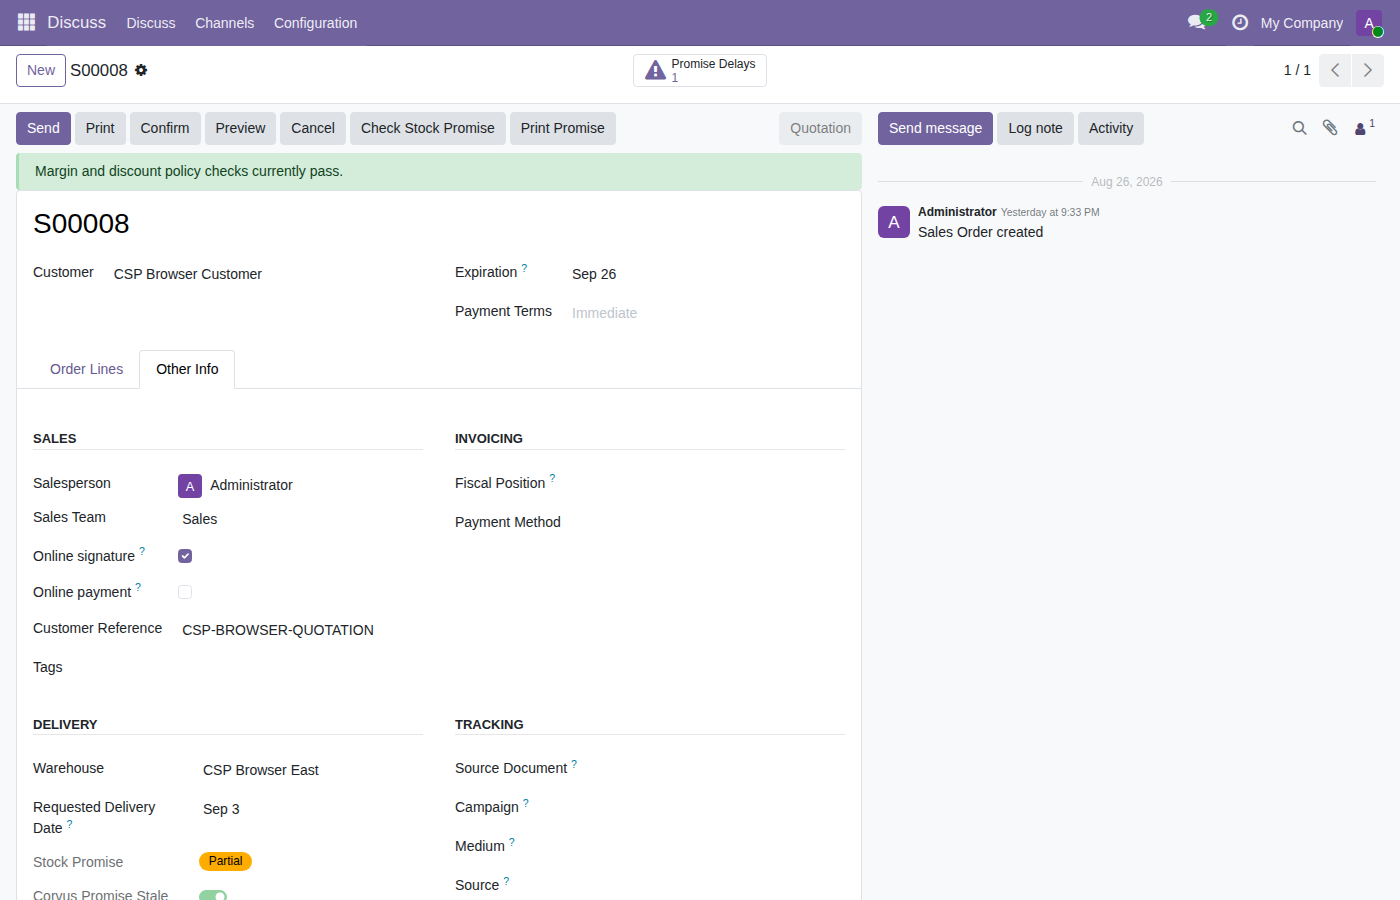Click the purple Send button
This screenshot has width=1400, height=900.
pos(43,128)
